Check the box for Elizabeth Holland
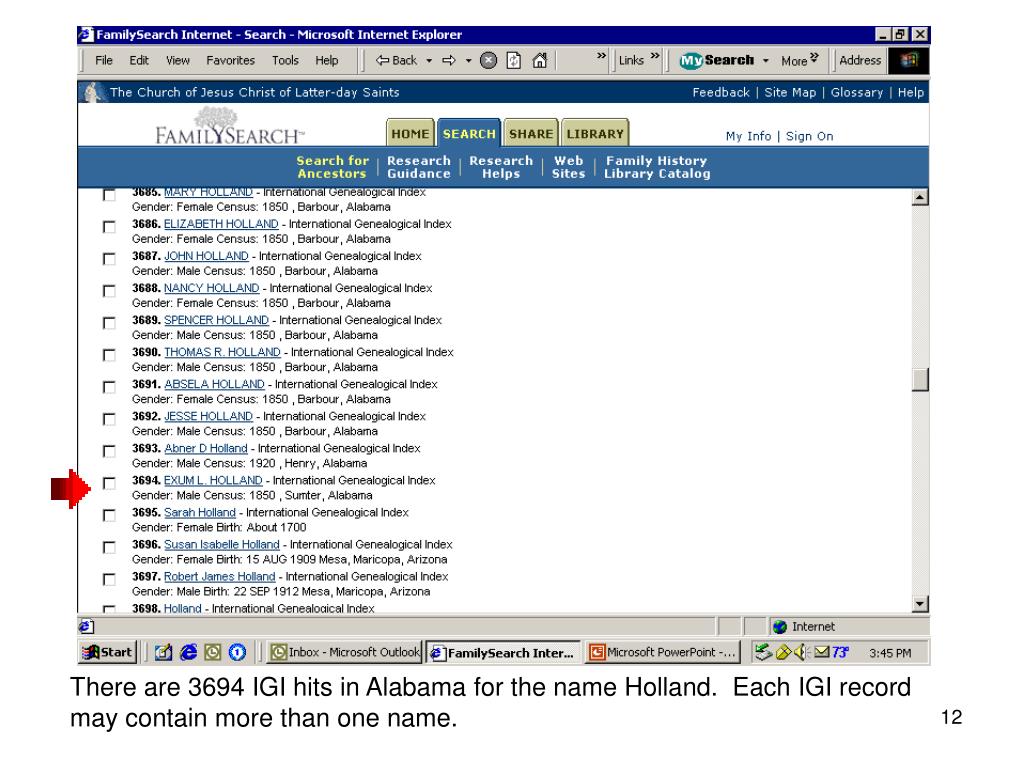 click(x=109, y=227)
